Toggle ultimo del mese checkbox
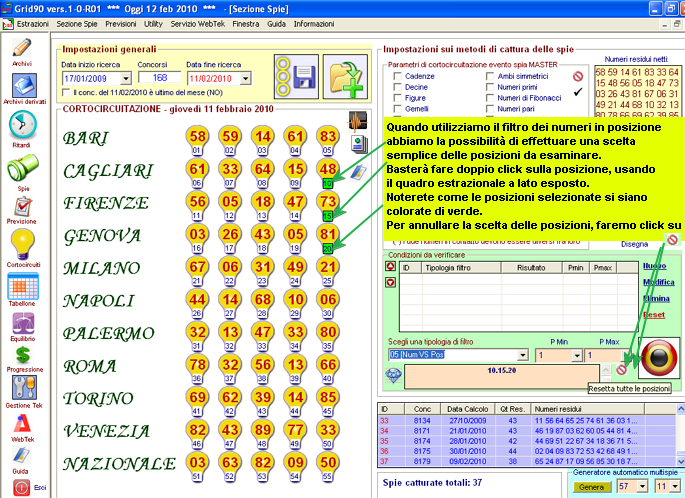 [66, 93]
